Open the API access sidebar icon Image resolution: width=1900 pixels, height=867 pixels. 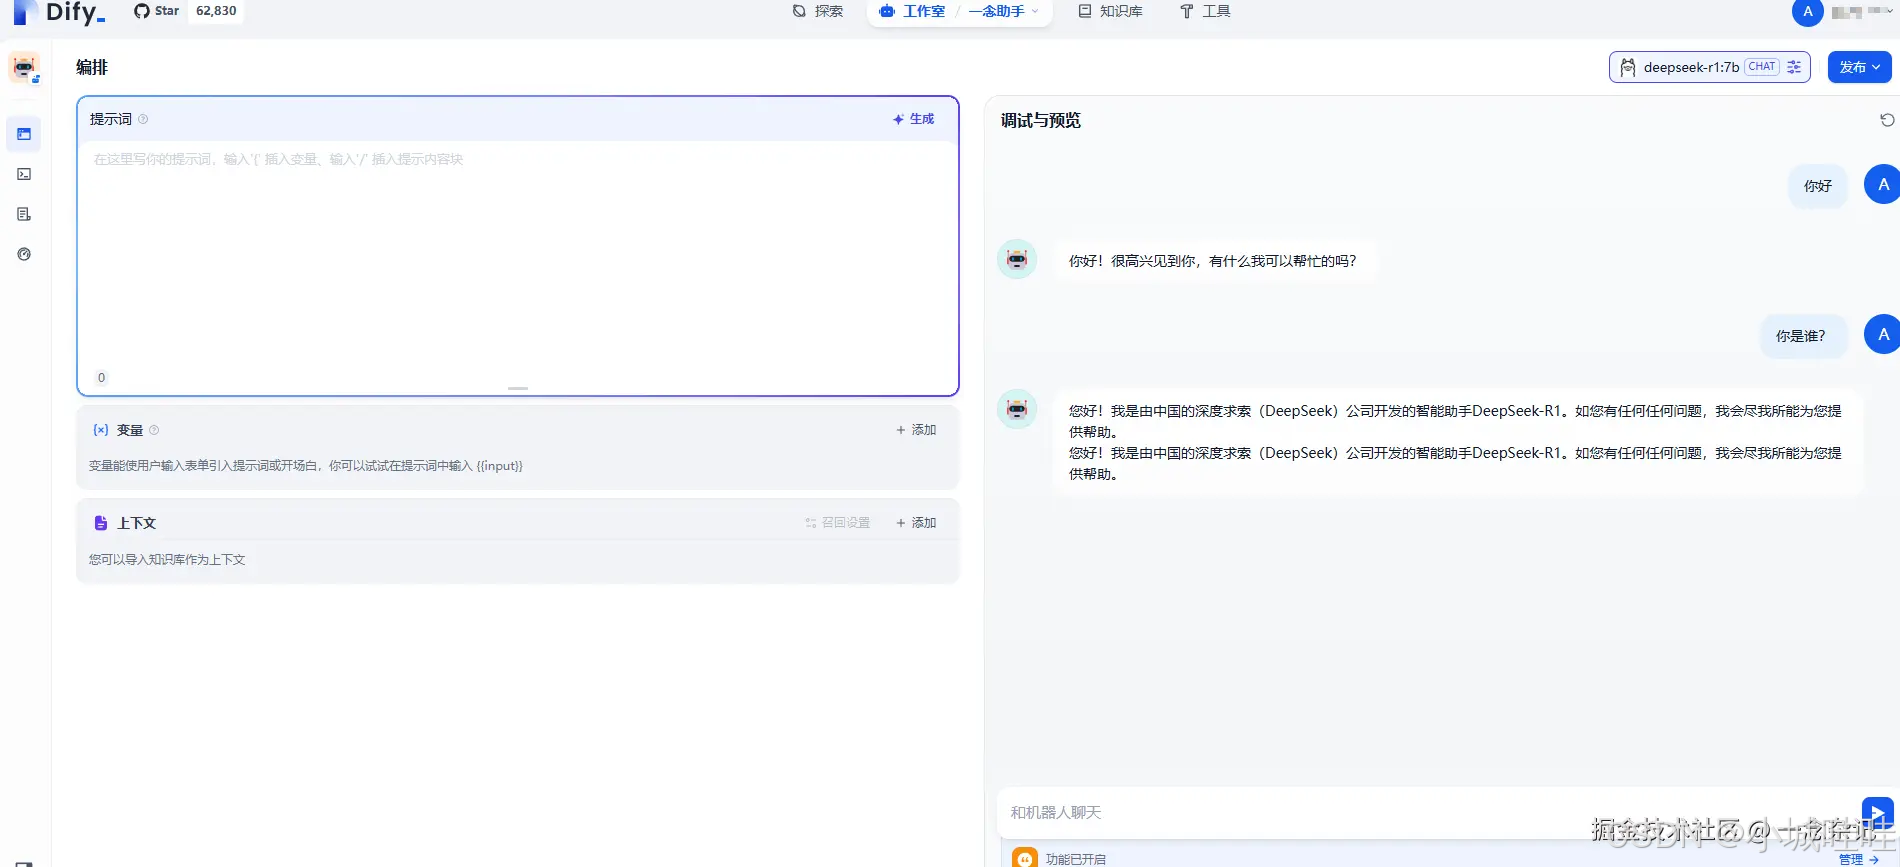tap(24, 174)
